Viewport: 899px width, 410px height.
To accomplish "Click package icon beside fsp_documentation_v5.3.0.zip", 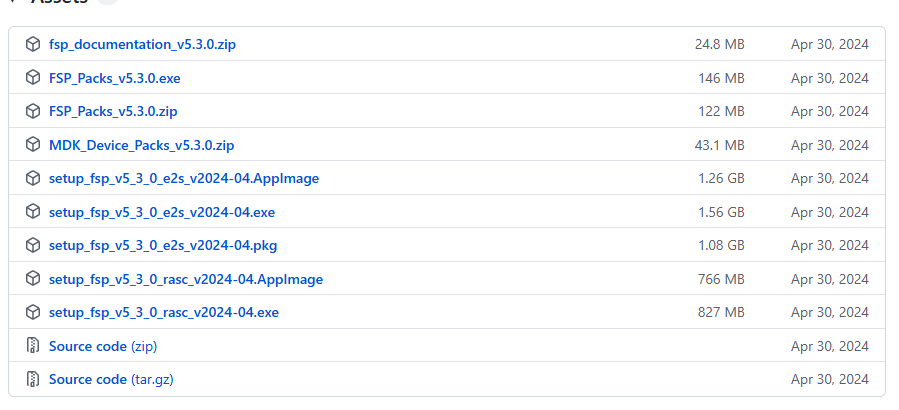I will click(33, 44).
